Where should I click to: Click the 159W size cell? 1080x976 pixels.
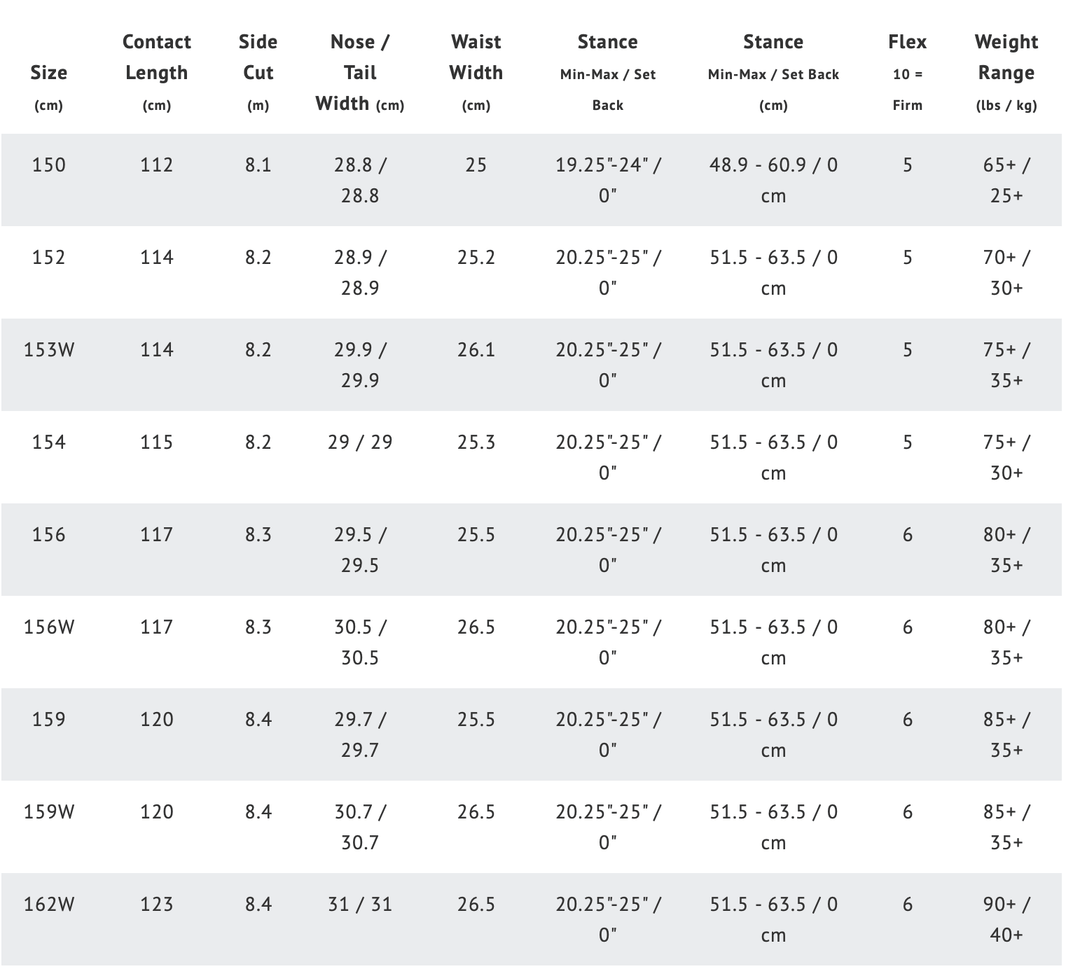(x=48, y=812)
